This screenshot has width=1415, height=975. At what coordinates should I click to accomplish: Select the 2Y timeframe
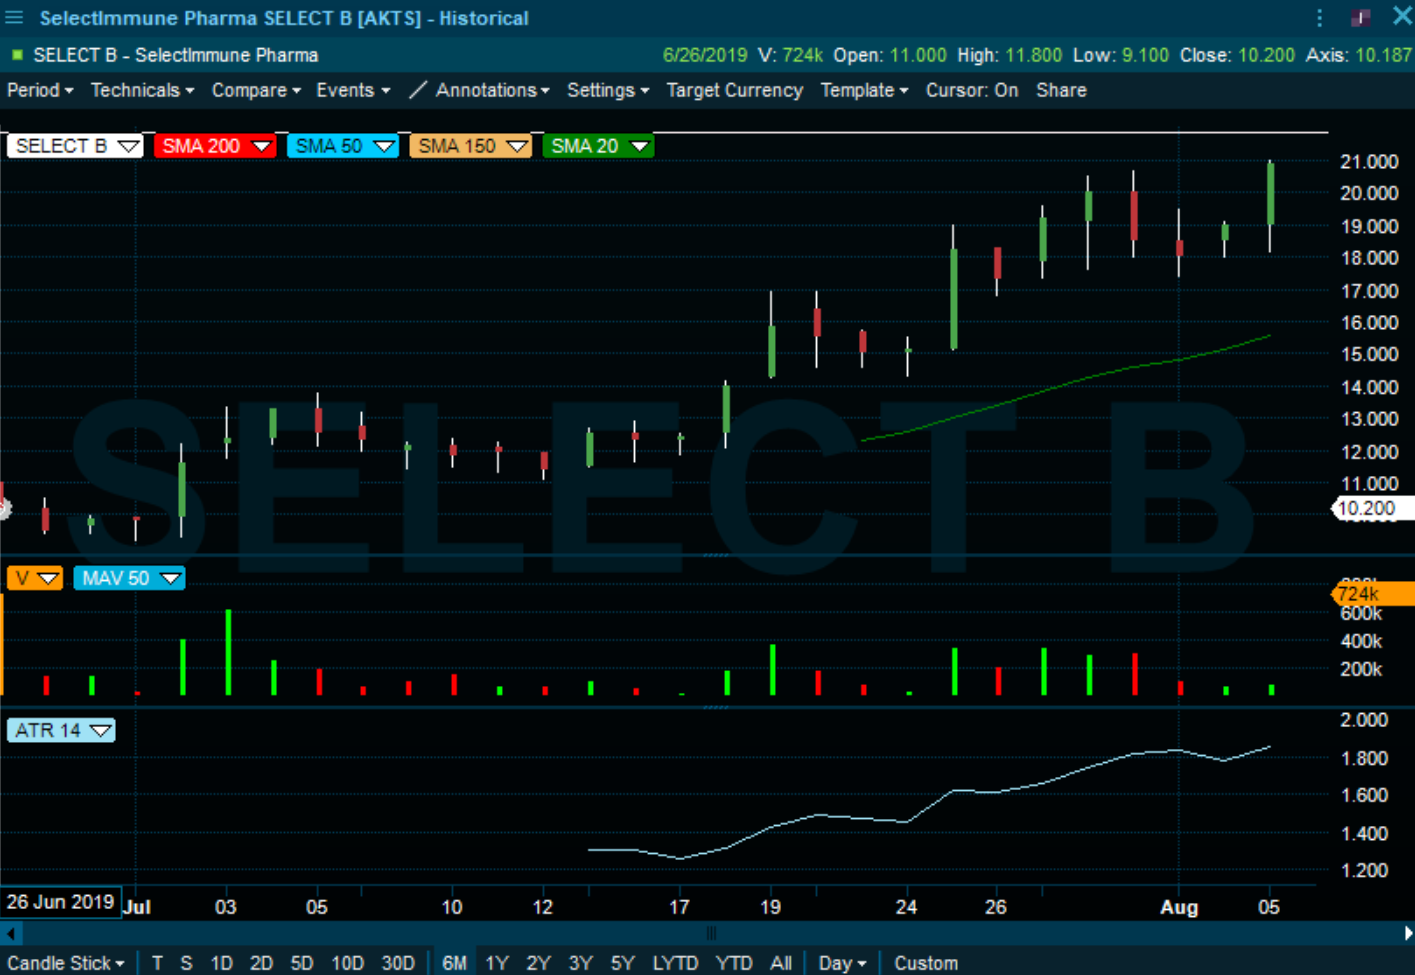[538, 963]
